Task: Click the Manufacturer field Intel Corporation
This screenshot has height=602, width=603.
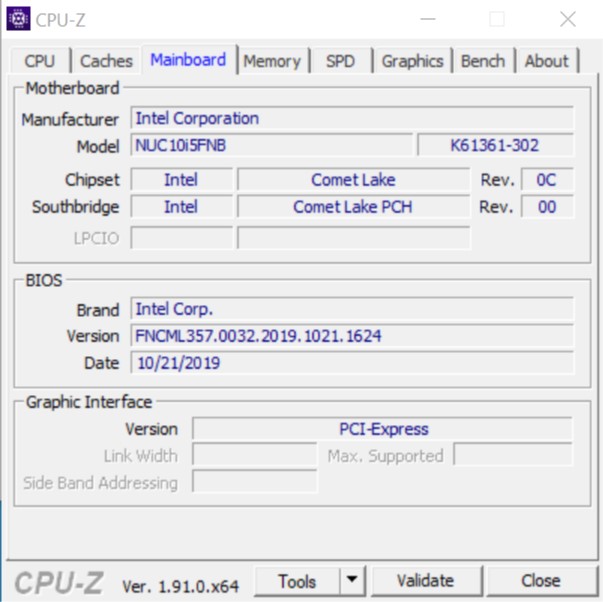Action: point(352,118)
